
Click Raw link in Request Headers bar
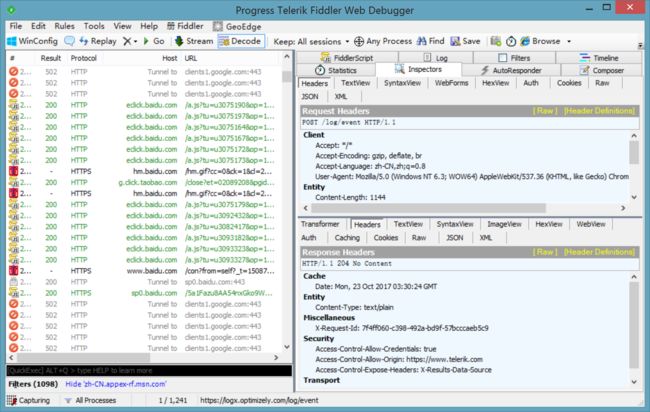click(545, 111)
